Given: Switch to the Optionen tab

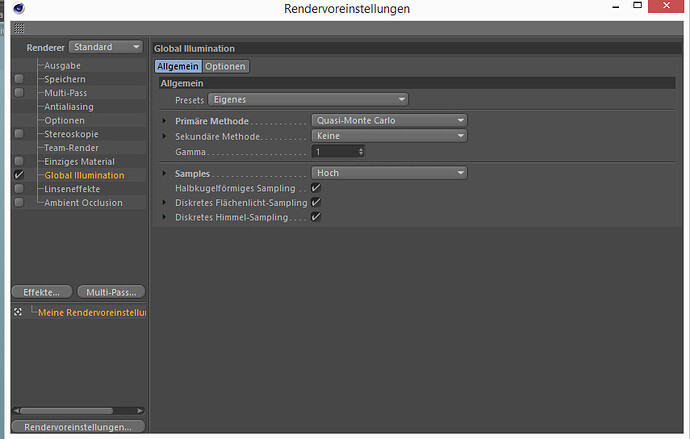Looking at the screenshot, I should 225,66.
